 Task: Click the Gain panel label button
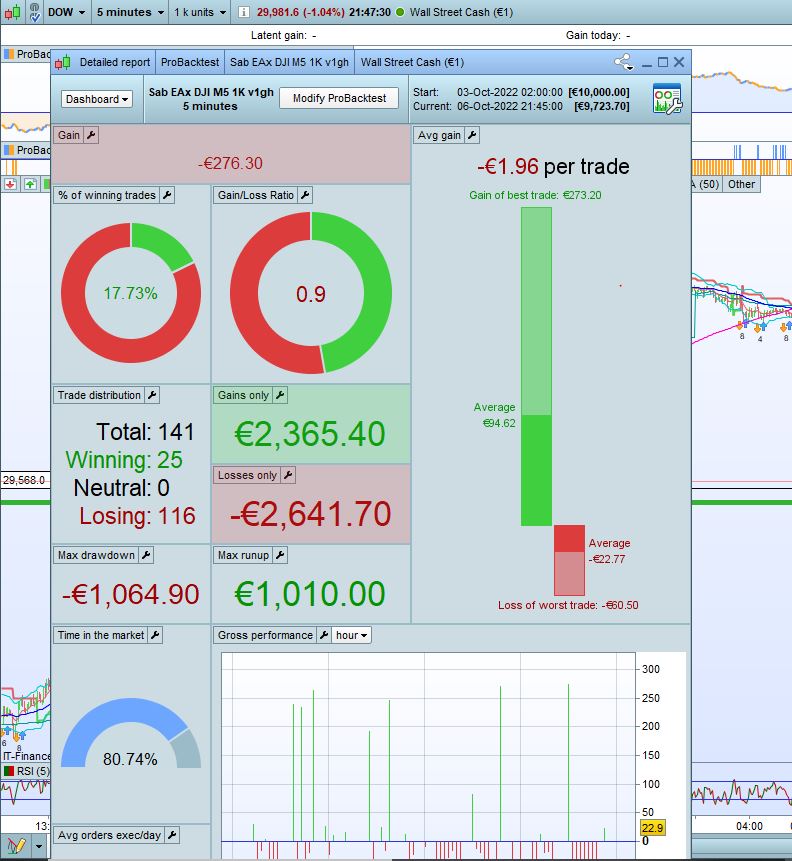coord(69,135)
